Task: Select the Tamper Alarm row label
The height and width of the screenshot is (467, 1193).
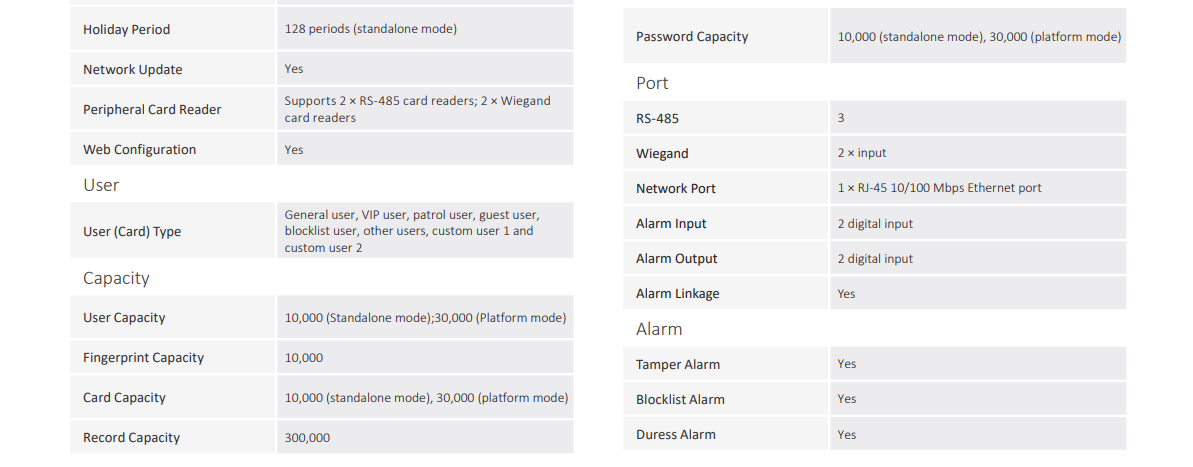Action: coord(678,364)
